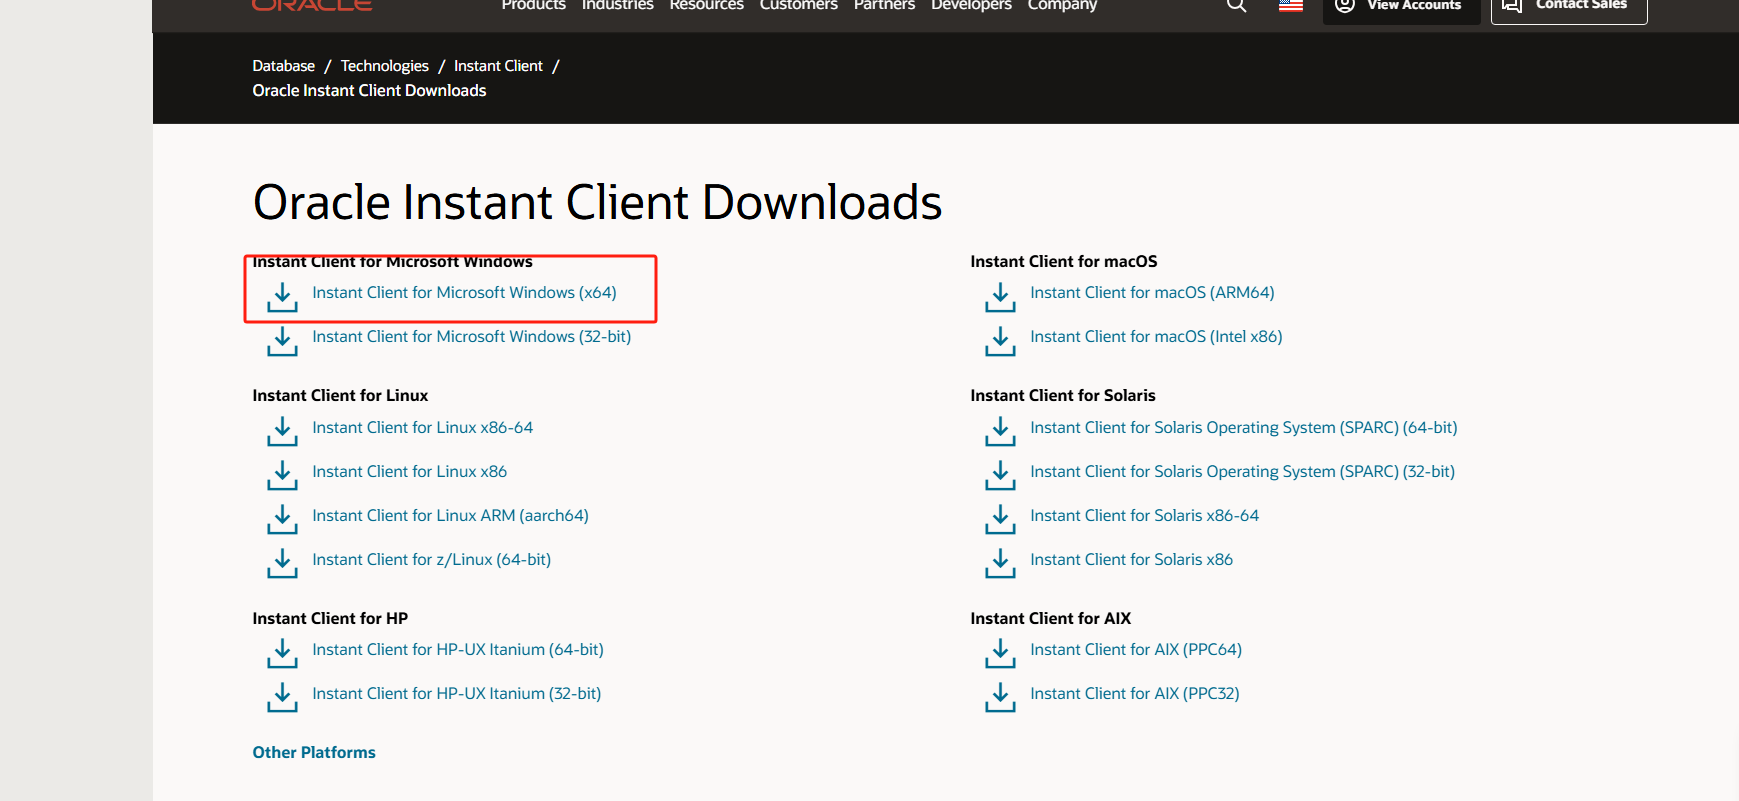Screen dimensions: 1739x801
Task: Open Instant Client for HP-UX Itanium (64-bit) link
Action: pos(458,650)
